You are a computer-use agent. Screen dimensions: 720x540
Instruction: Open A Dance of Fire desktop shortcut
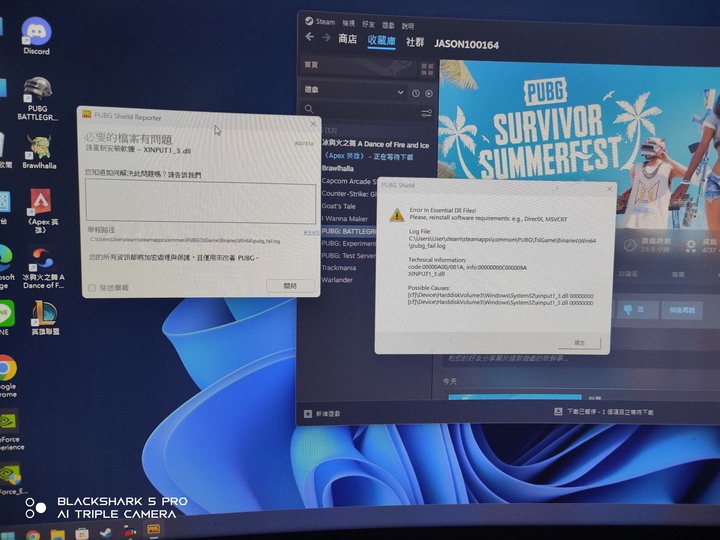[43, 268]
